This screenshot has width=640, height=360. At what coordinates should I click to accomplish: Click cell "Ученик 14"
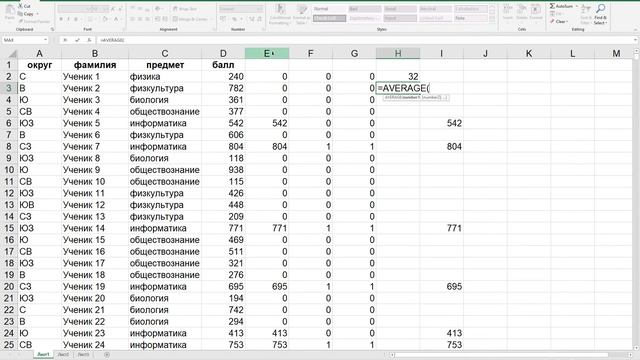tap(95, 228)
